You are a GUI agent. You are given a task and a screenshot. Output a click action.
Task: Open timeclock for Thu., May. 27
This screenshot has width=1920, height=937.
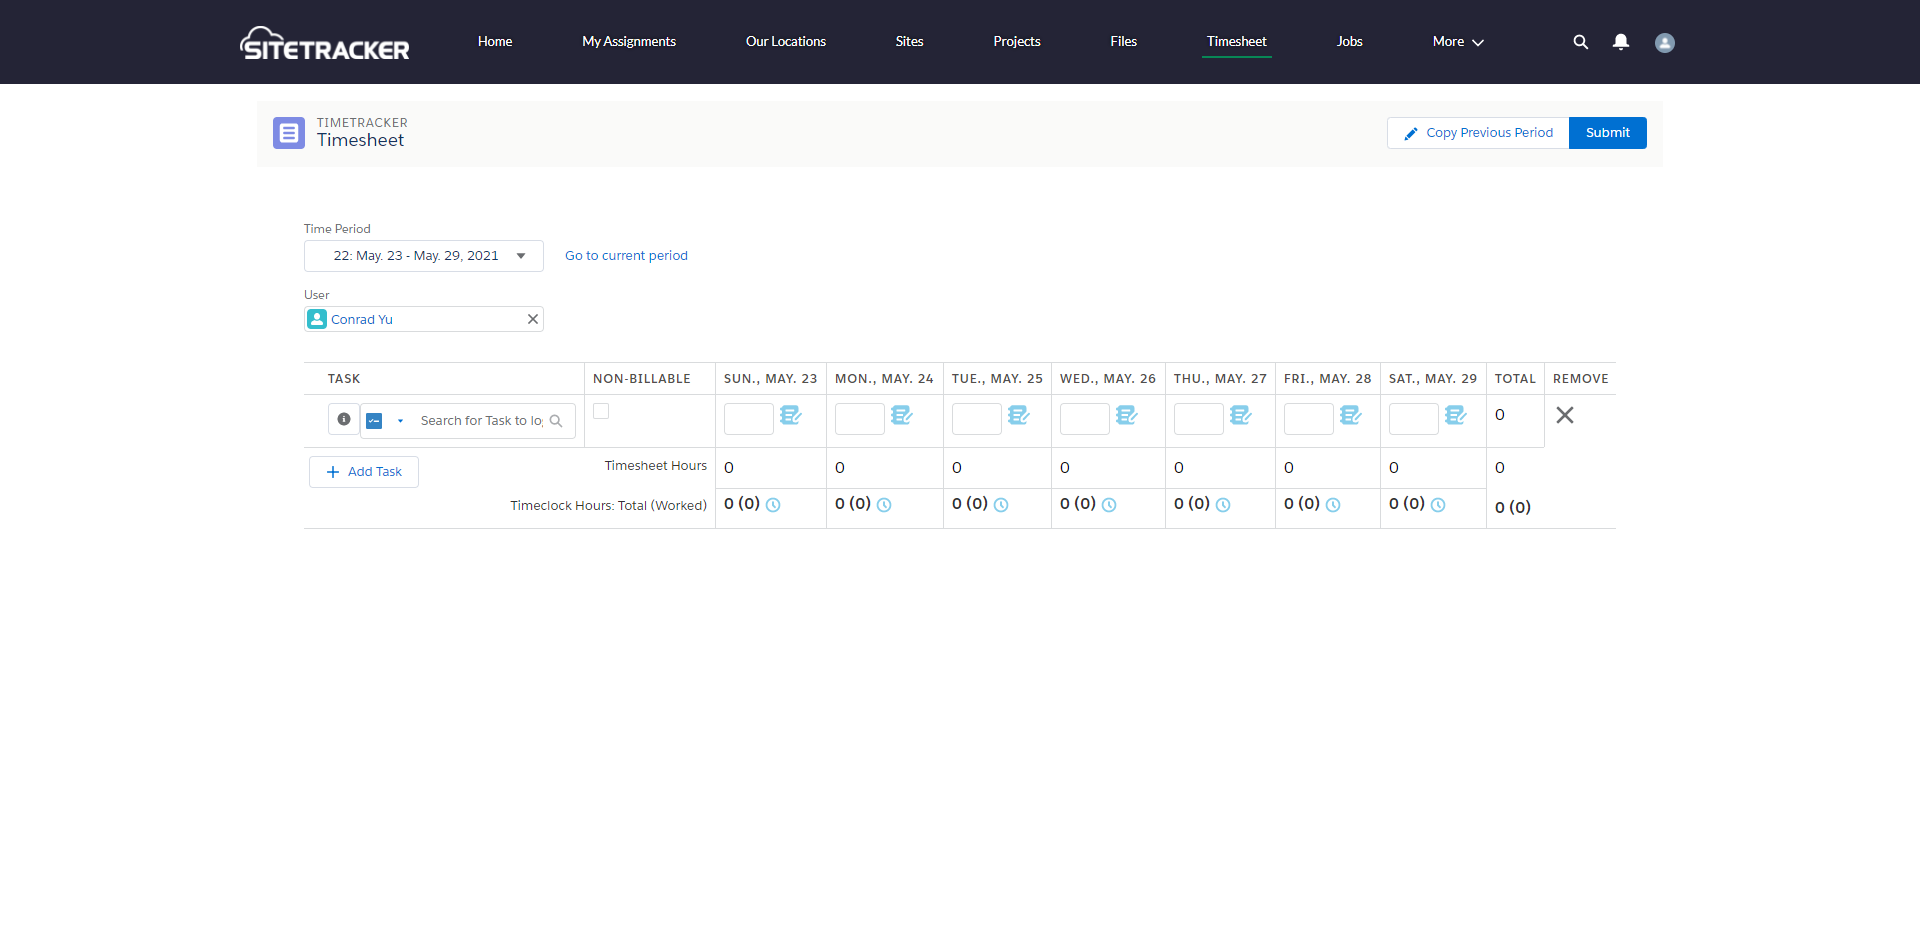(x=1223, y=505)
